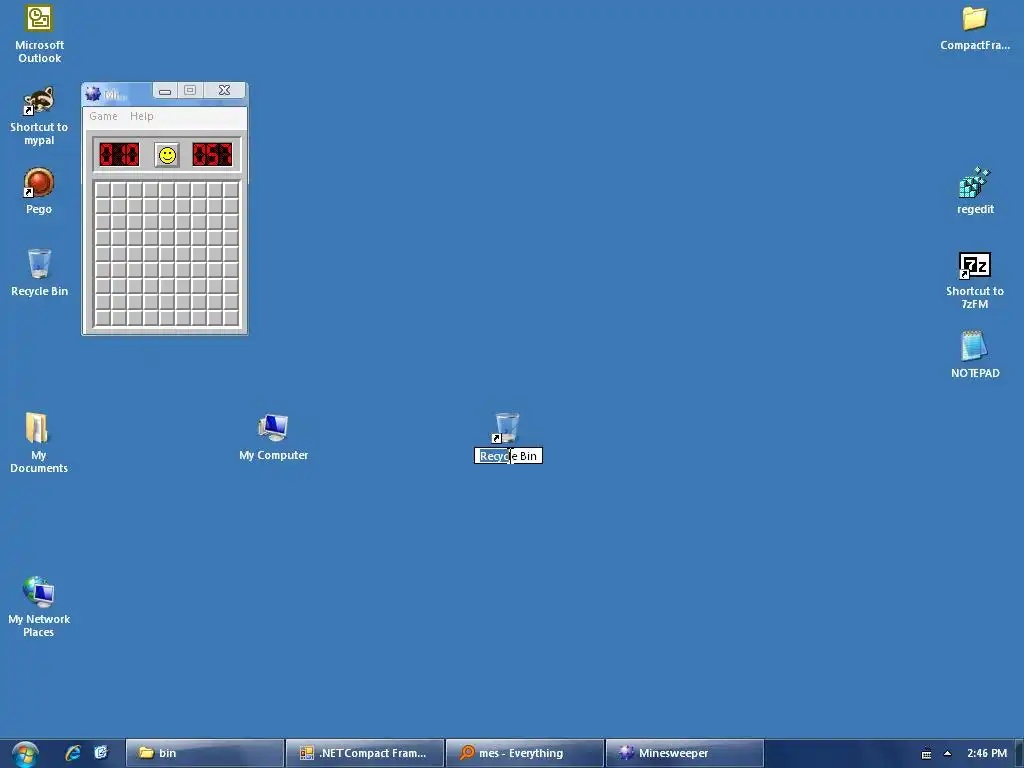Select the Shortcut to 7zFM icon
Image resolution: width=1024 pixels, height=768 pixels.
(x=974, y=265)
